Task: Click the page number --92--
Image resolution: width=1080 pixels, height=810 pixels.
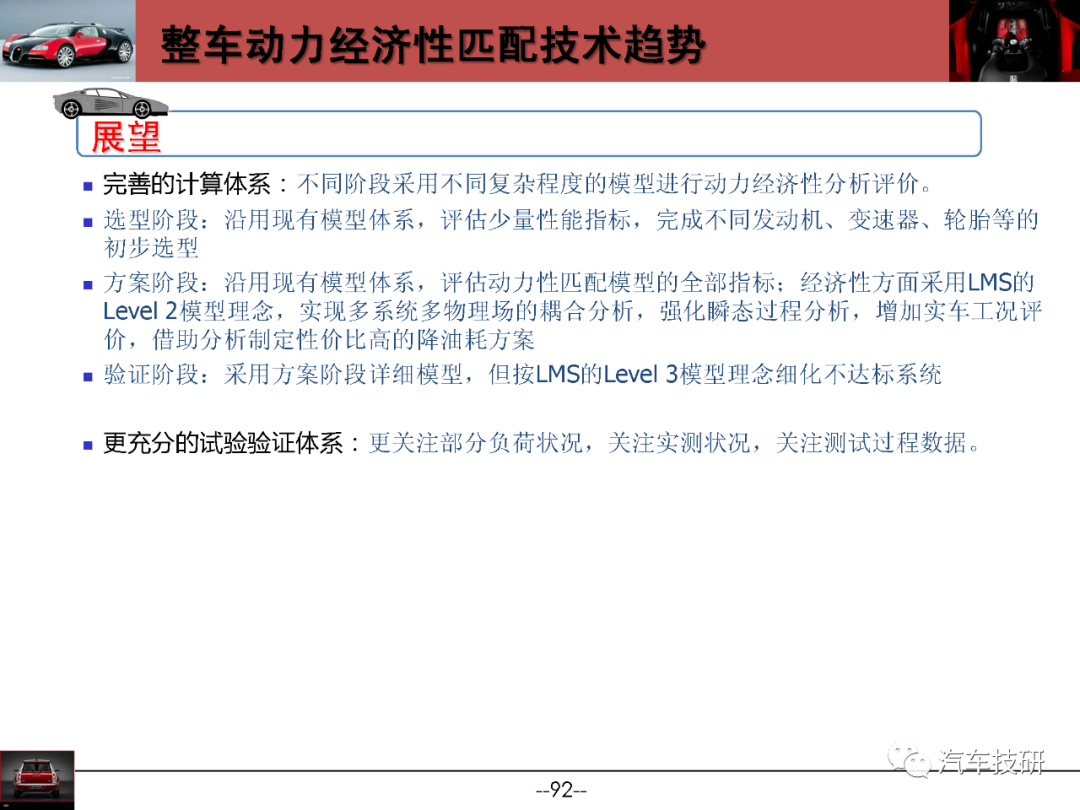Action: tap(561, 790)
